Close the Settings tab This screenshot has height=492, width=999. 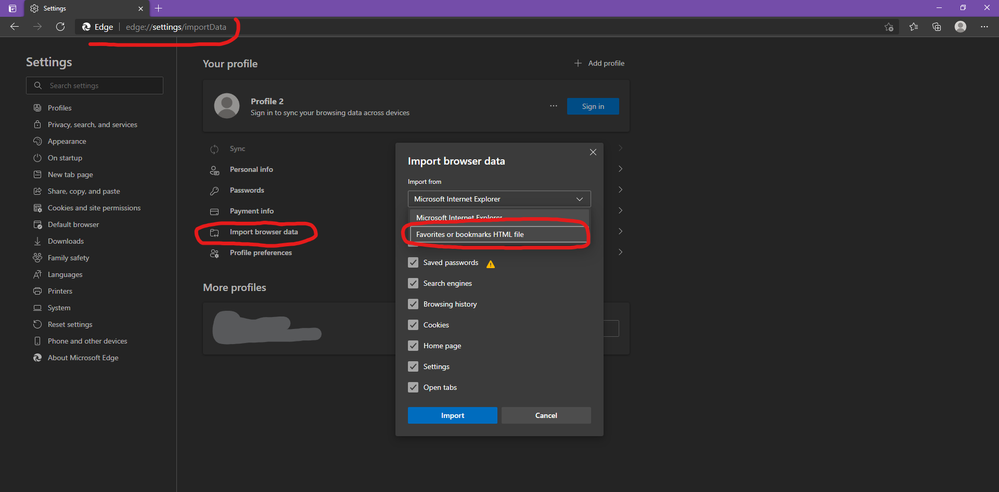tap(140, 8)
